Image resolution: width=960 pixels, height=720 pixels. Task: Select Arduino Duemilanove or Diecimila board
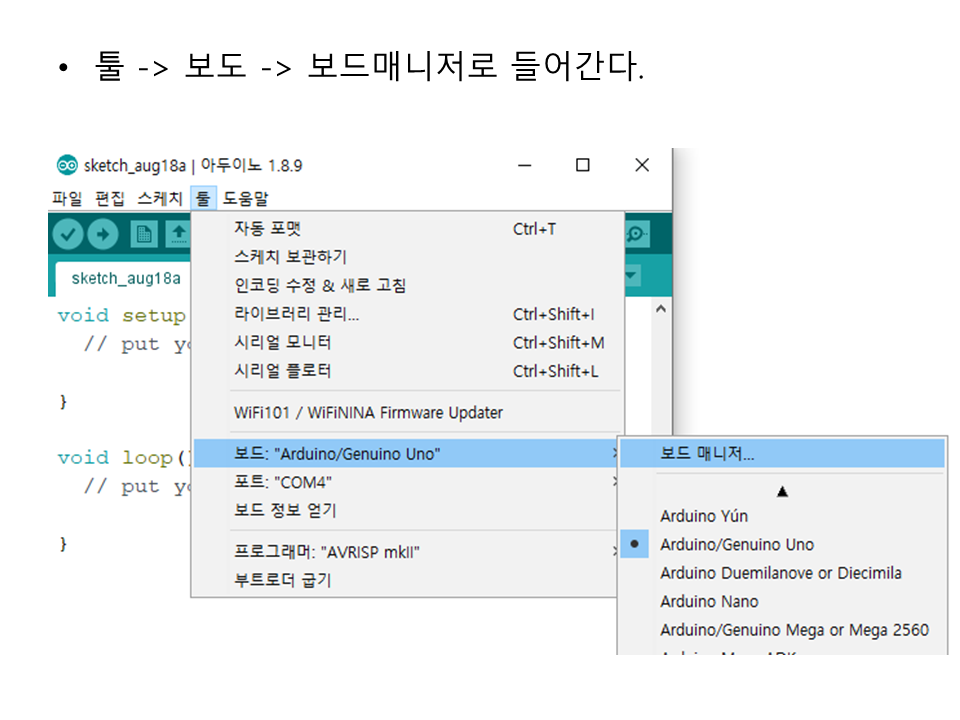[x=782, y=573]
